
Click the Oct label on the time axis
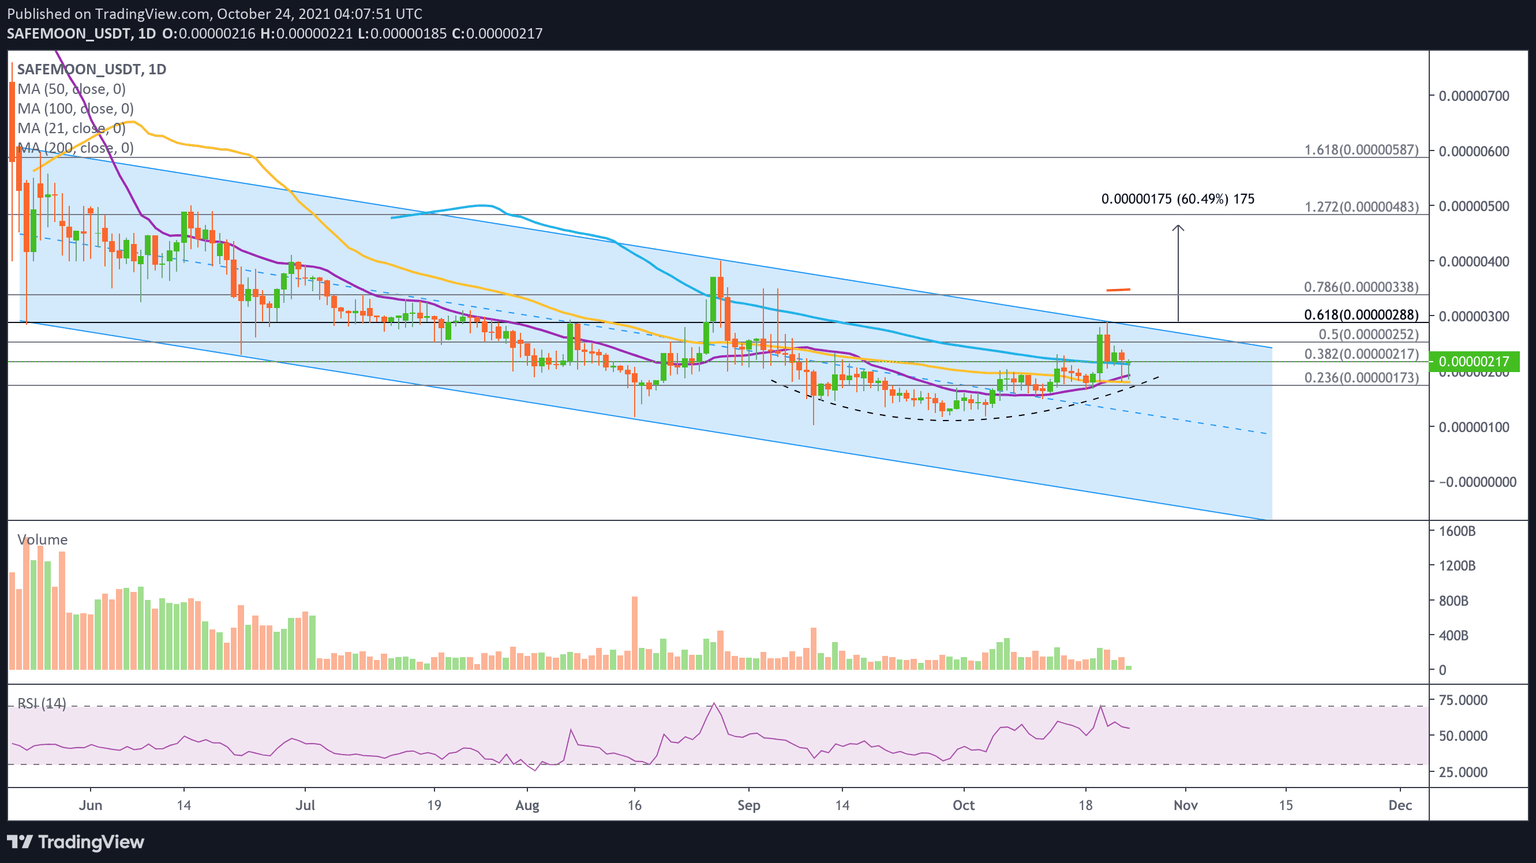964,805
